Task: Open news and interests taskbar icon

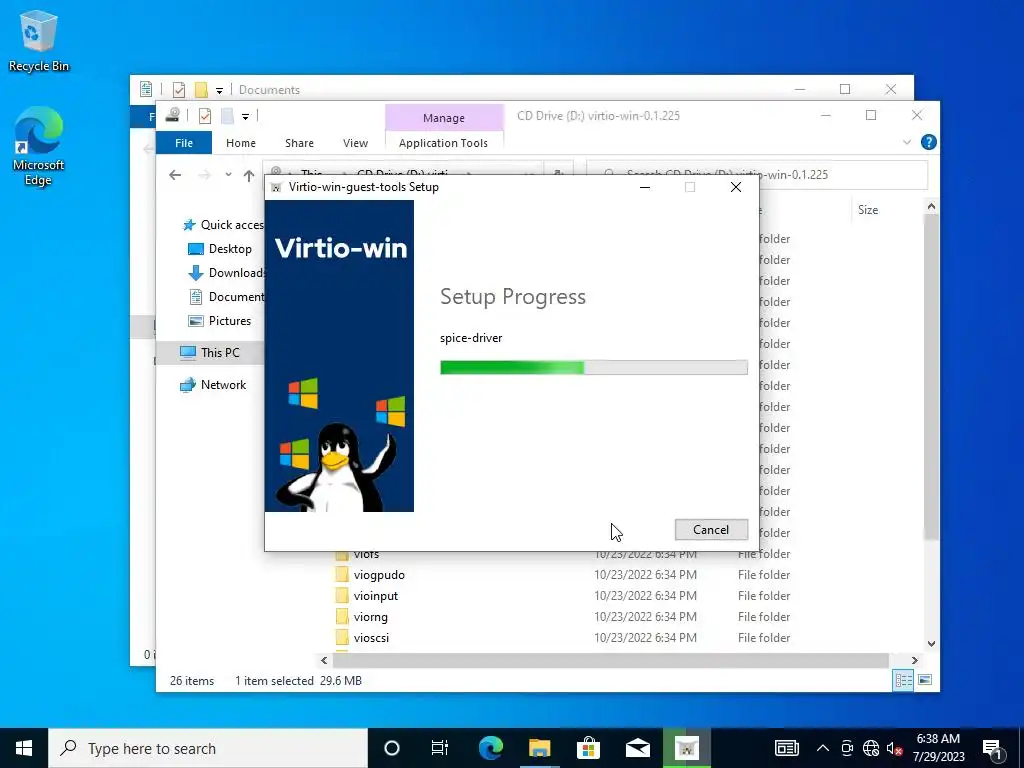Action: [x=786, y=748]
